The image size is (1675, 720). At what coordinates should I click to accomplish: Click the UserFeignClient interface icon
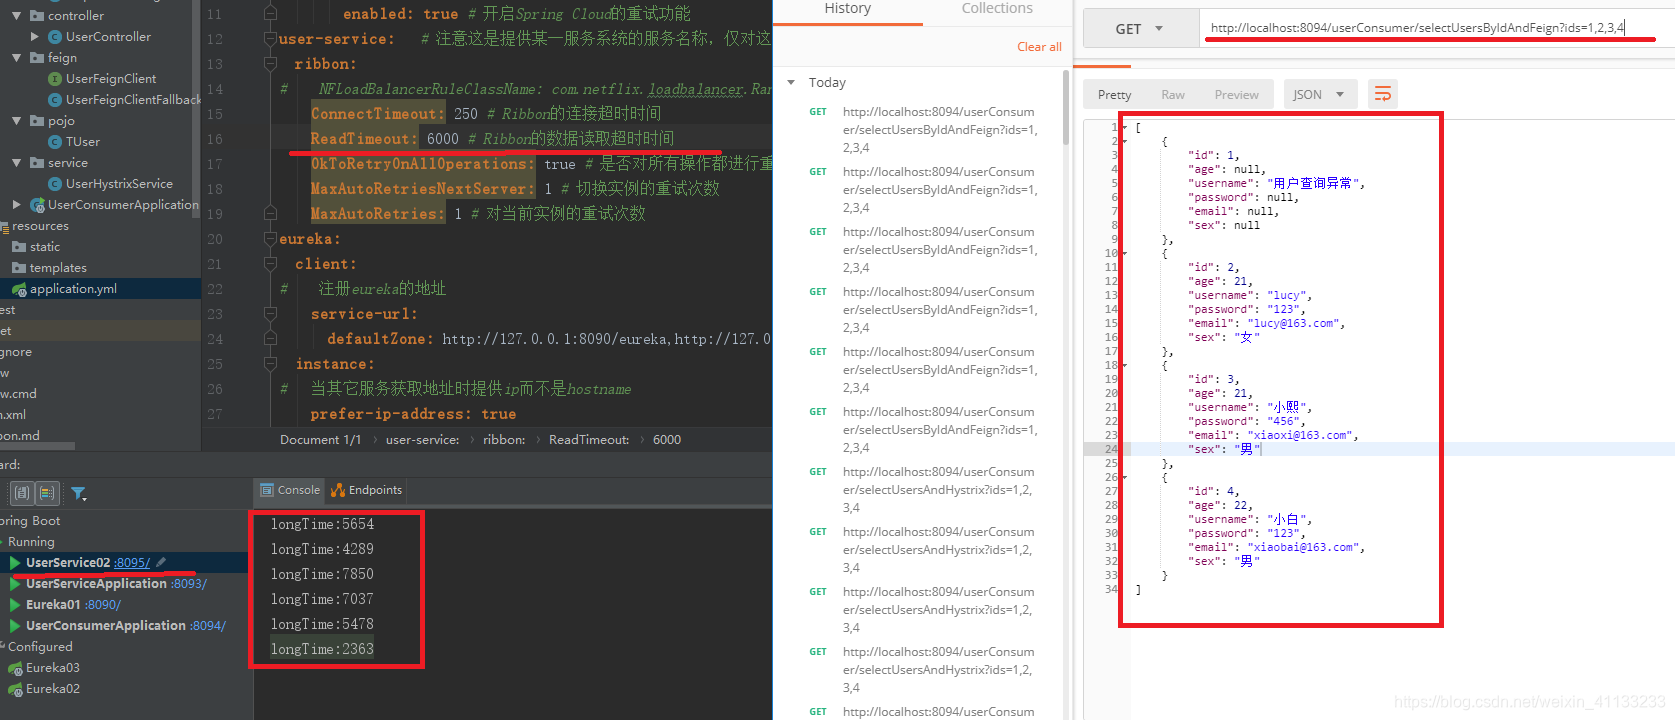pyautogui.click(x=55, y=79)
